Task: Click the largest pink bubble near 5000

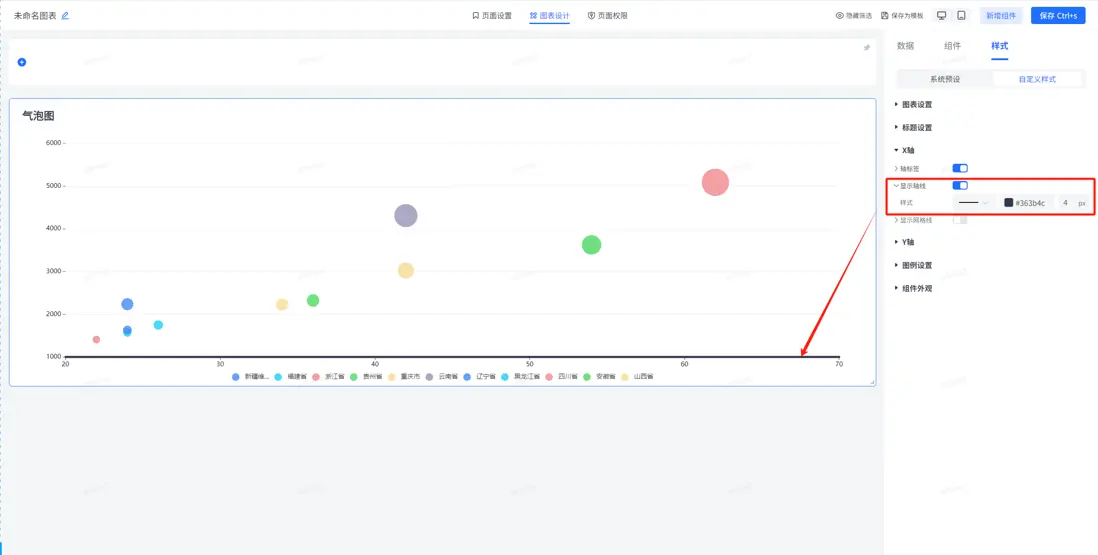Action: tap(715, 183)
